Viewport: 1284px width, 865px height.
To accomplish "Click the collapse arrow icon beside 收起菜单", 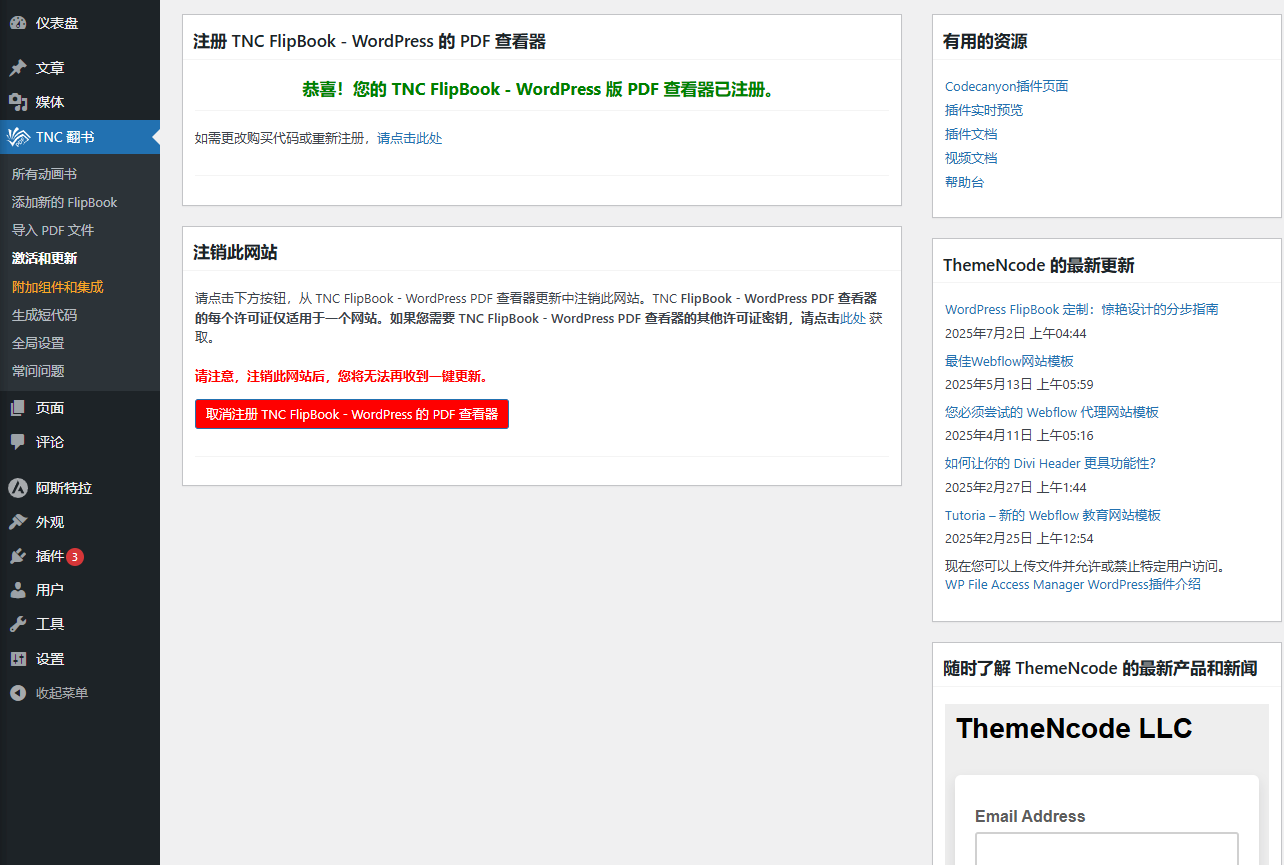I will (x=18, y=693).
